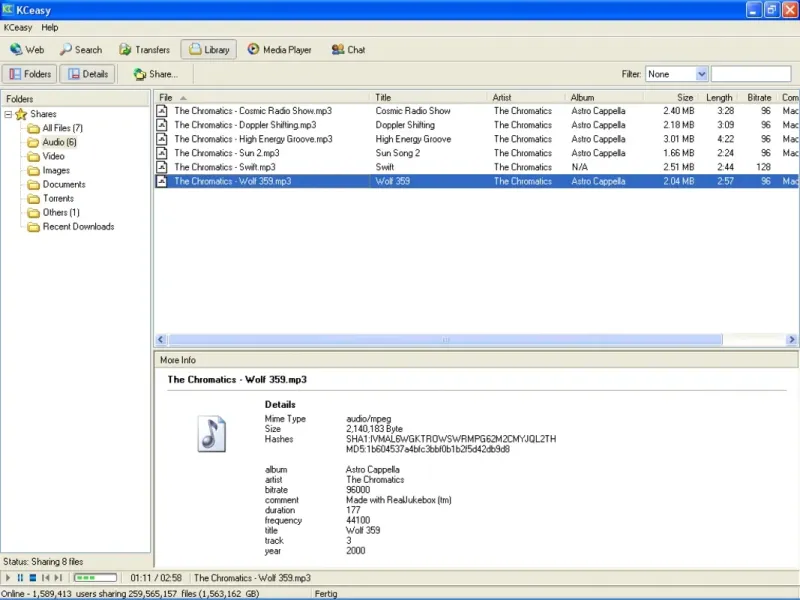The image size is (800, 600).
Task: Collapse the Shares tree node
Action: (x=9, y=114)
